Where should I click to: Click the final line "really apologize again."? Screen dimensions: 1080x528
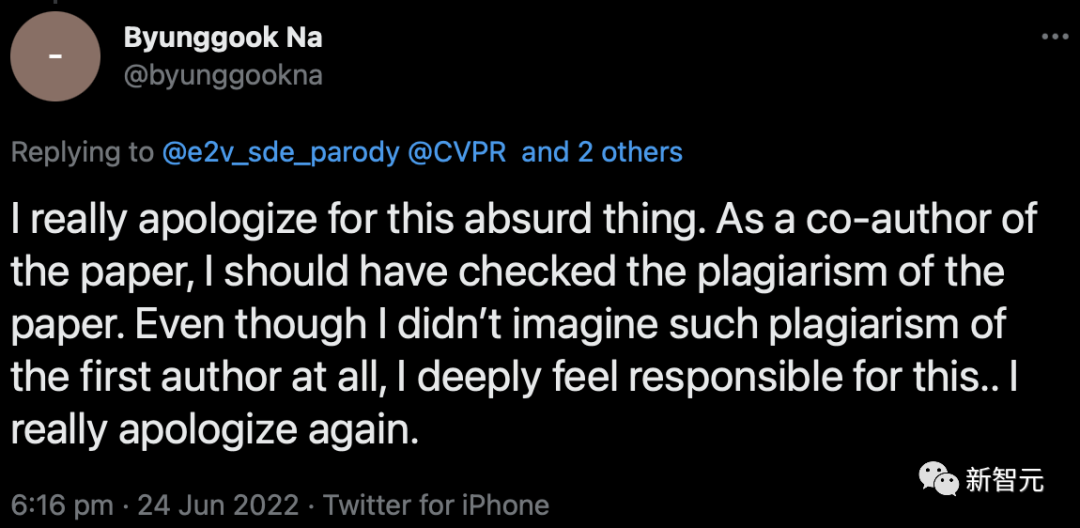click(x=212, y=429)
